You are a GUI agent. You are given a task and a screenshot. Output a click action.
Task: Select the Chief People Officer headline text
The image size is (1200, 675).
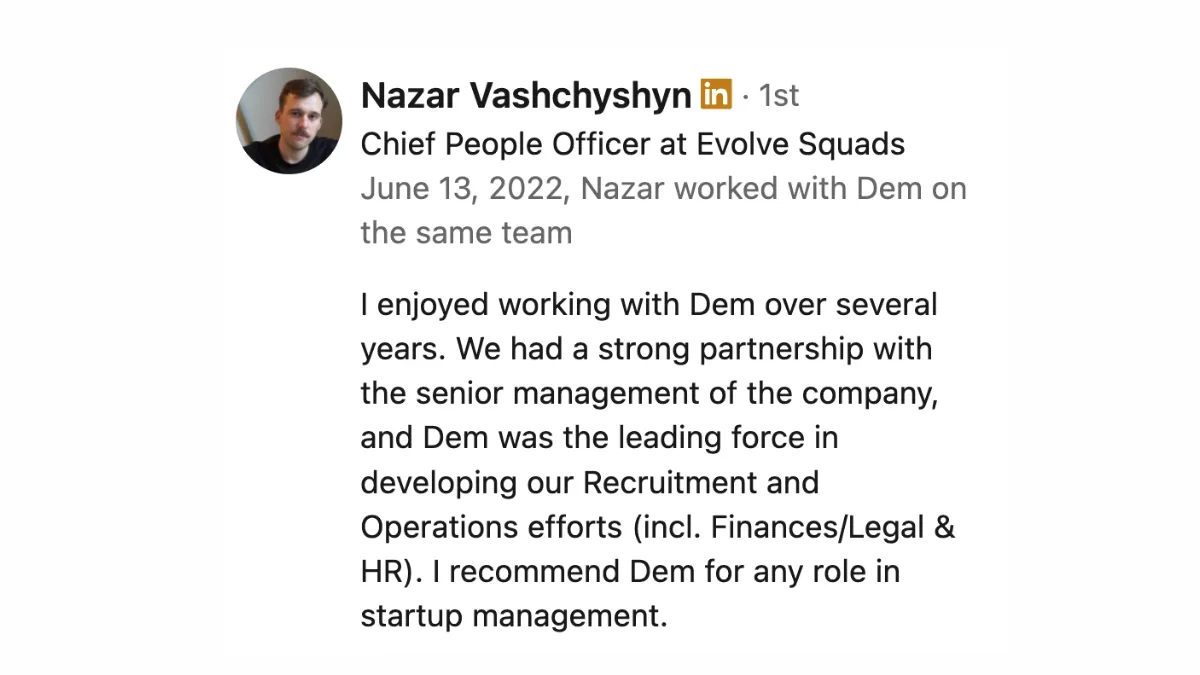point(633,144)
